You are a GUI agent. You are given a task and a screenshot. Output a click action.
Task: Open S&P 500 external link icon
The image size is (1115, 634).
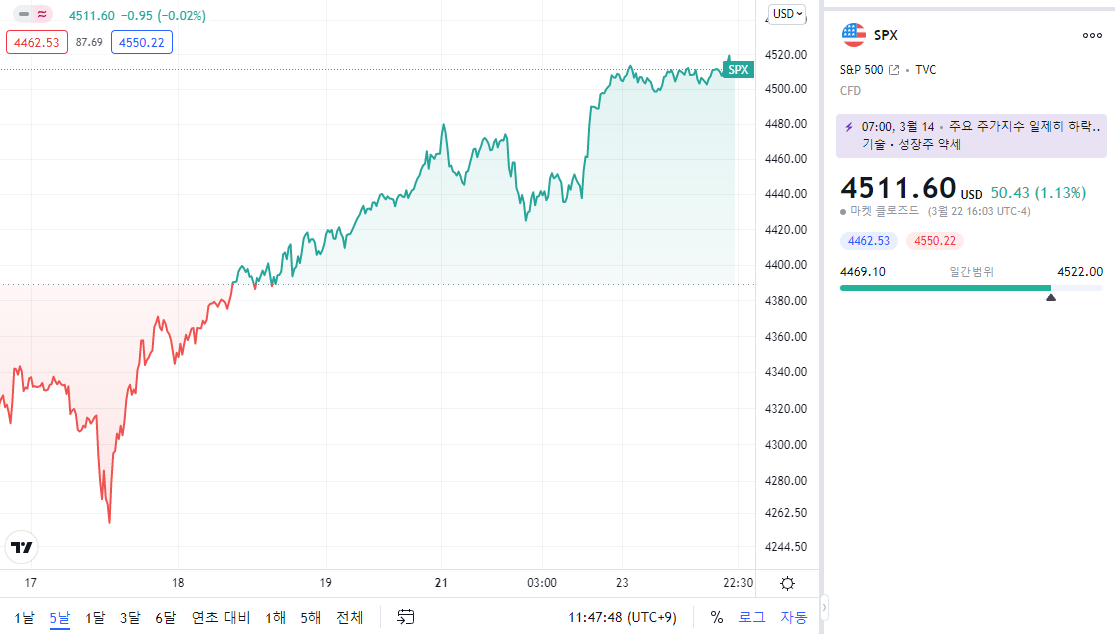(894, 70)
